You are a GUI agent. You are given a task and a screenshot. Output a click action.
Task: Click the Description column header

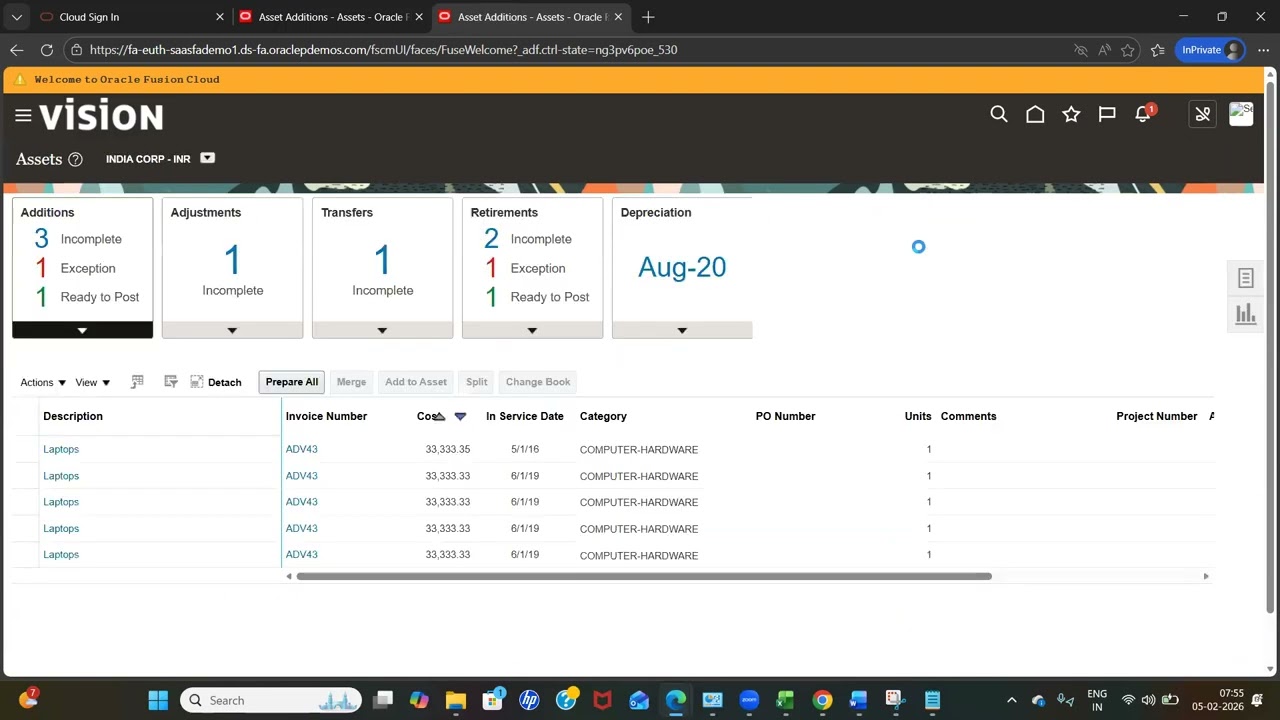73,416
